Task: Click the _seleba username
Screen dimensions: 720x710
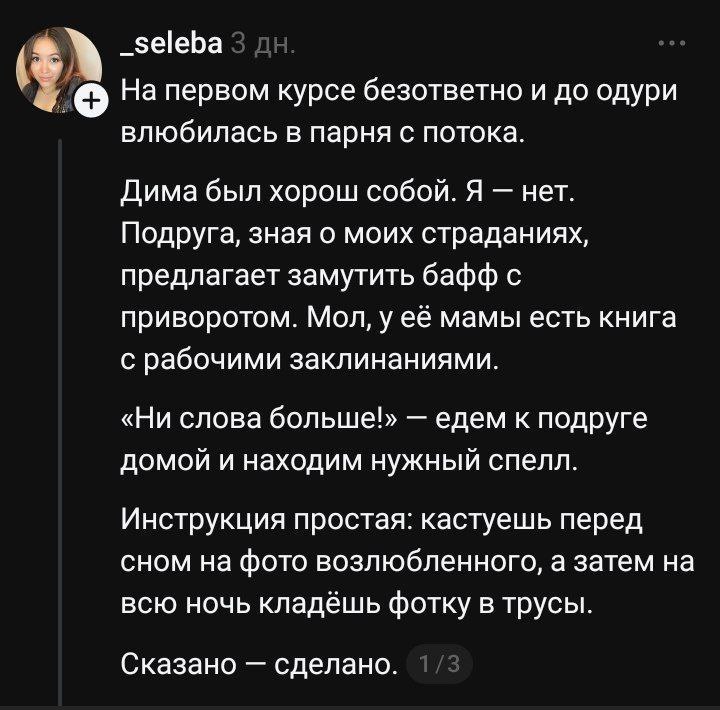Action: 171,45
